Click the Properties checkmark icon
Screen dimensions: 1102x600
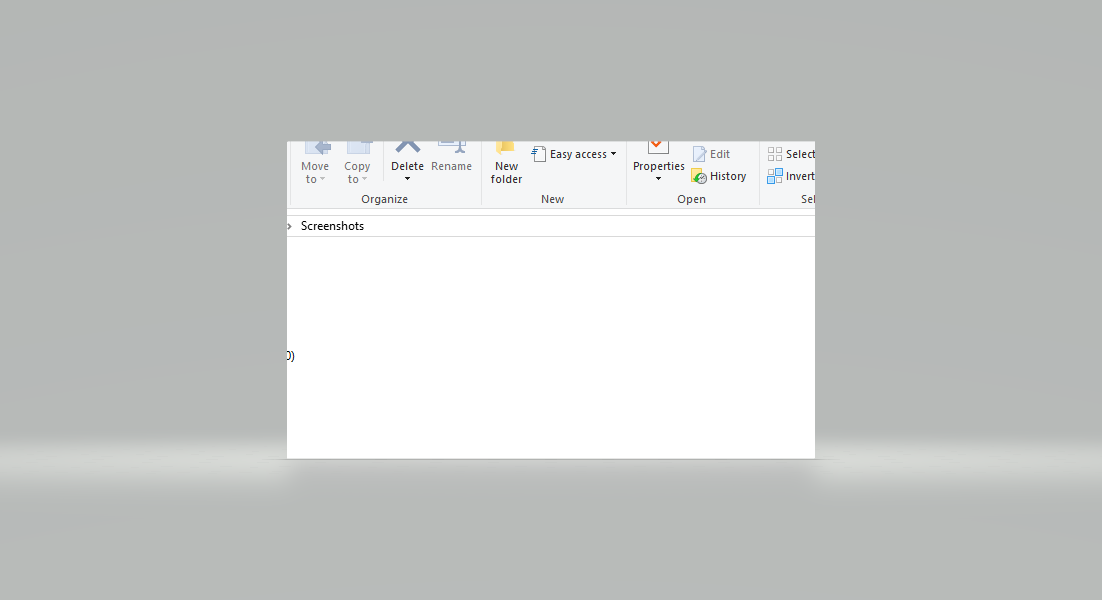coord(658,147)
